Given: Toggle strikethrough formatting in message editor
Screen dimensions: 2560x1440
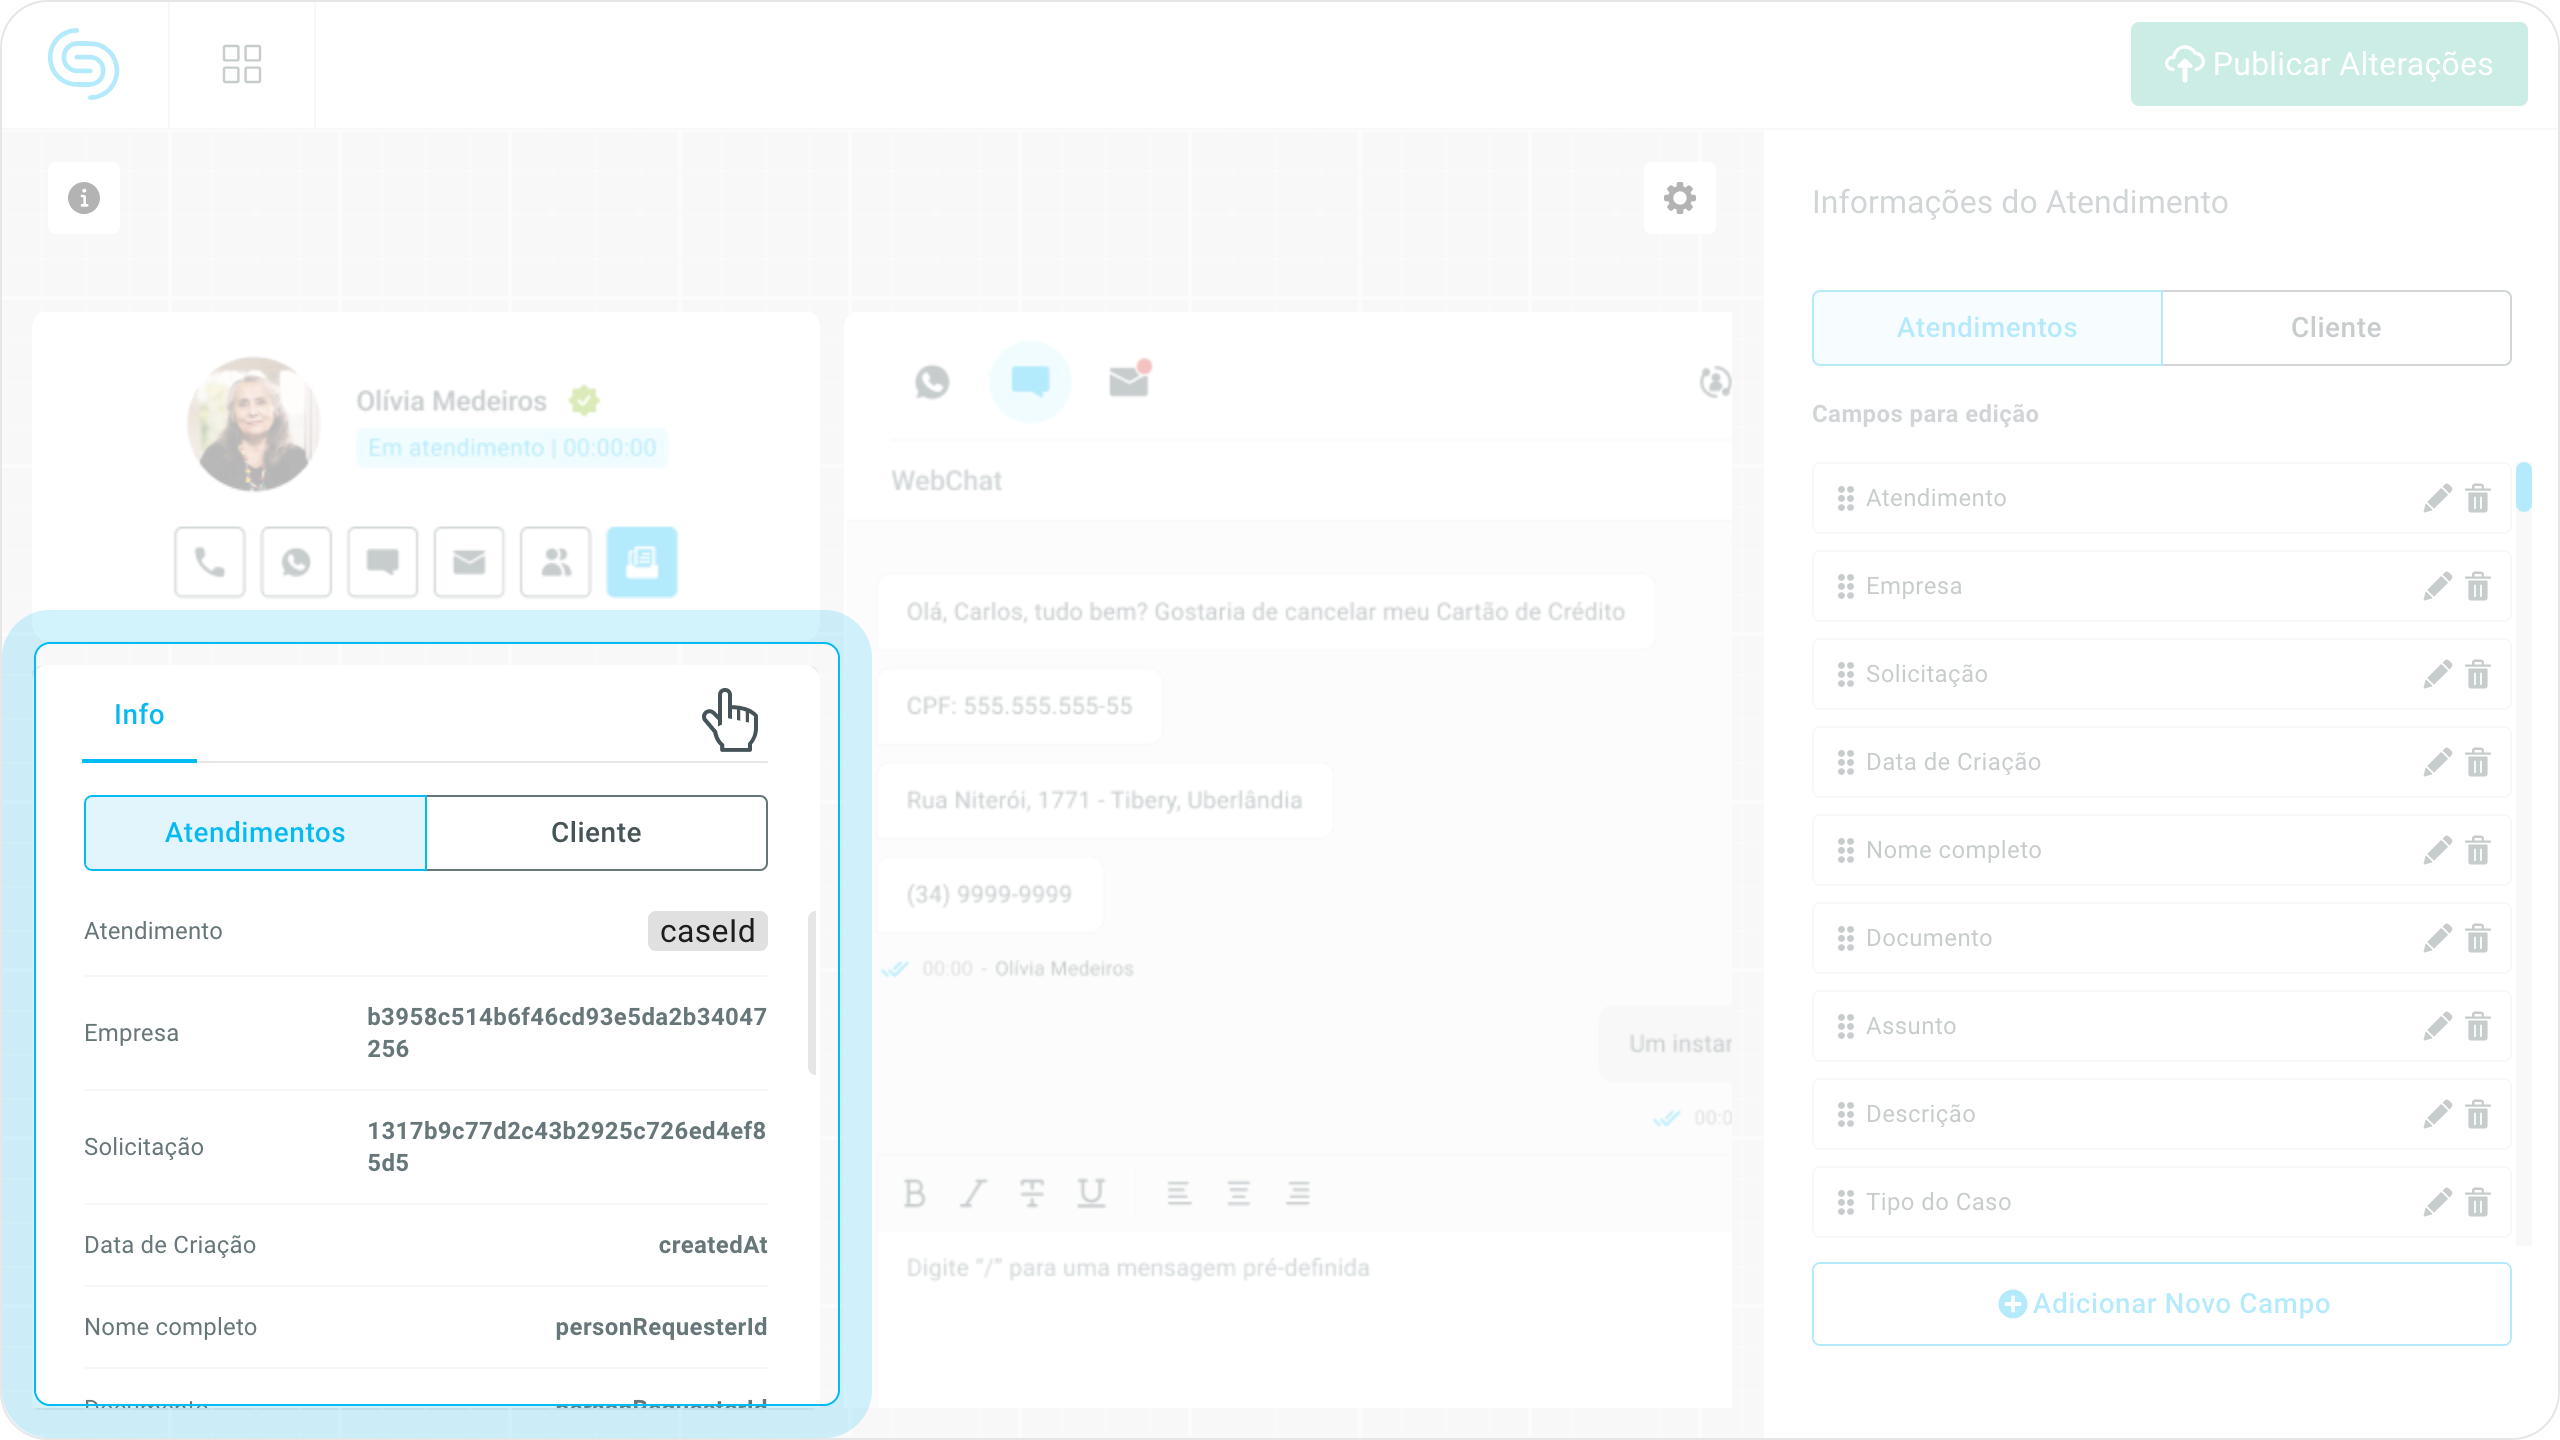Looking at the screenshot, I should tap(1032, 1193).
